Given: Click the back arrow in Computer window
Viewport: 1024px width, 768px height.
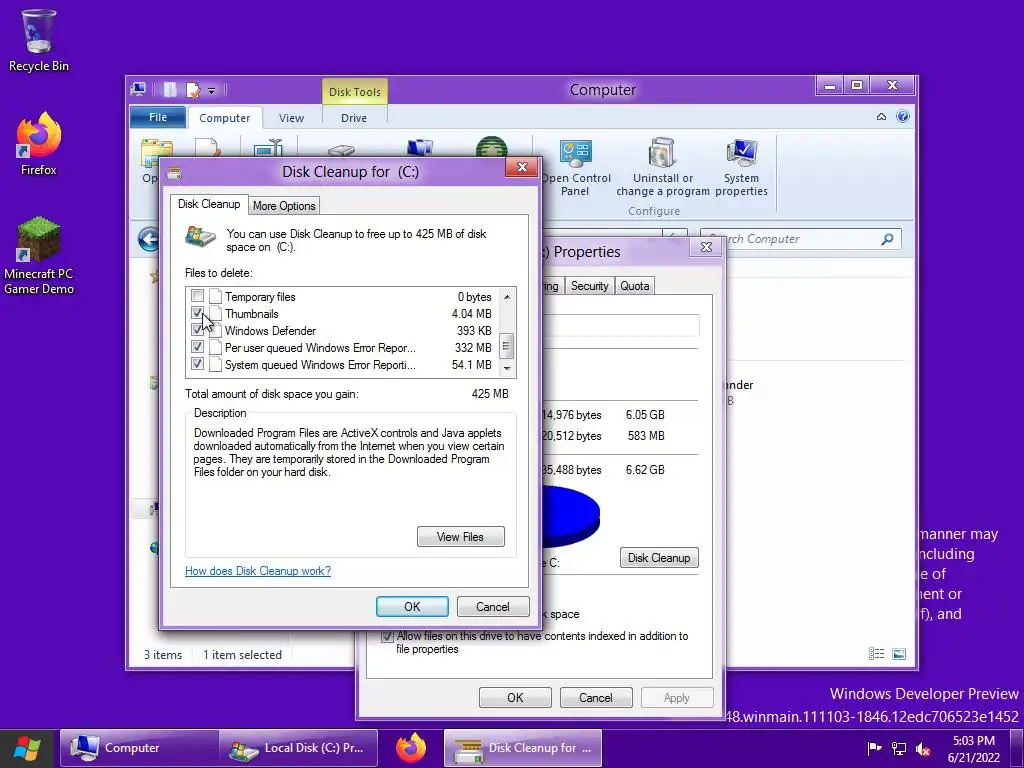Looking at the screenshot, I should (x=149, y=239).
